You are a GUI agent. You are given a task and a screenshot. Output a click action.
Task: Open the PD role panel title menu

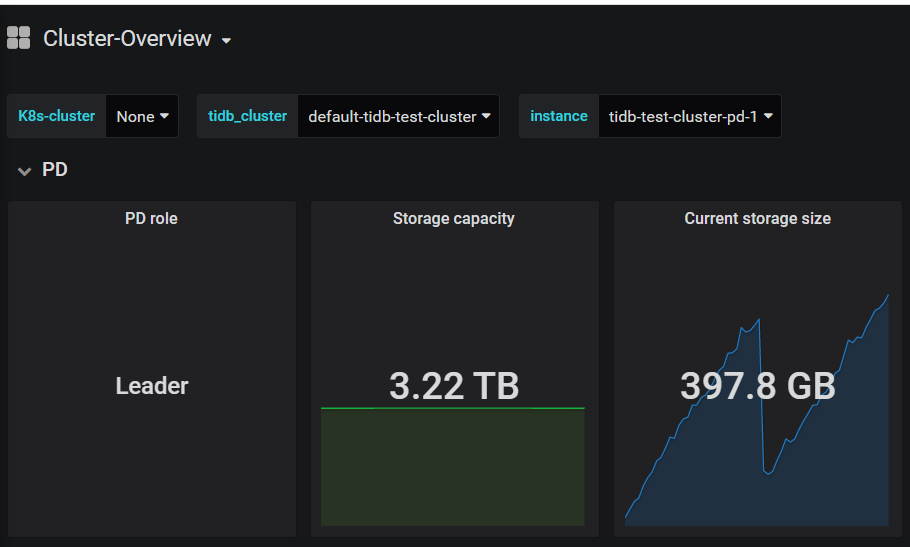pos(151,219)
